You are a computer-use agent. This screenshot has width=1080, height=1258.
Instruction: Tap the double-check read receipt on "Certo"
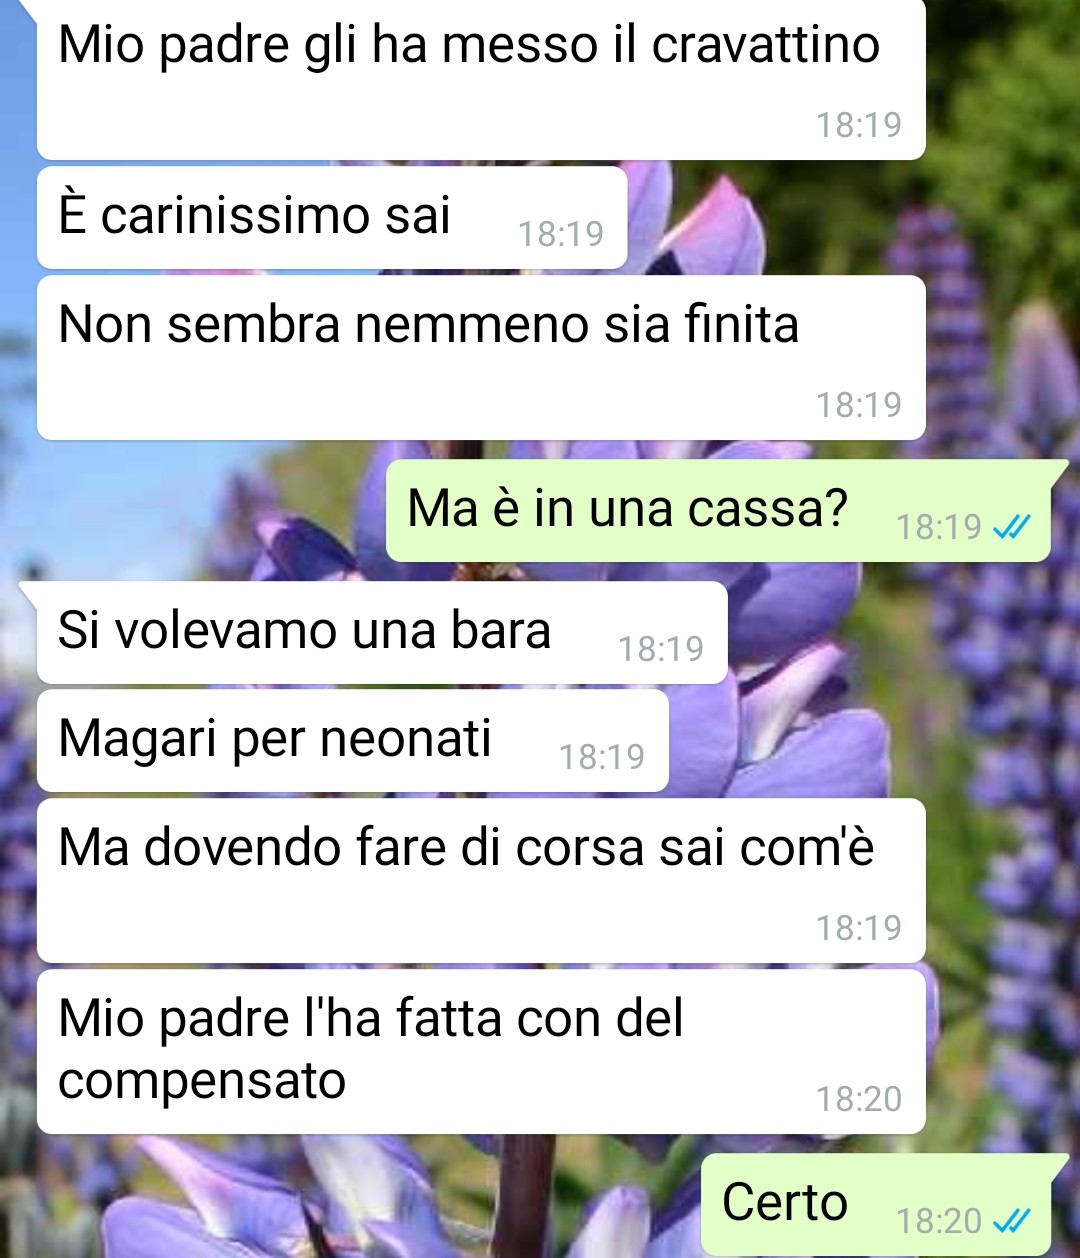click(x=1011, y=1221)
